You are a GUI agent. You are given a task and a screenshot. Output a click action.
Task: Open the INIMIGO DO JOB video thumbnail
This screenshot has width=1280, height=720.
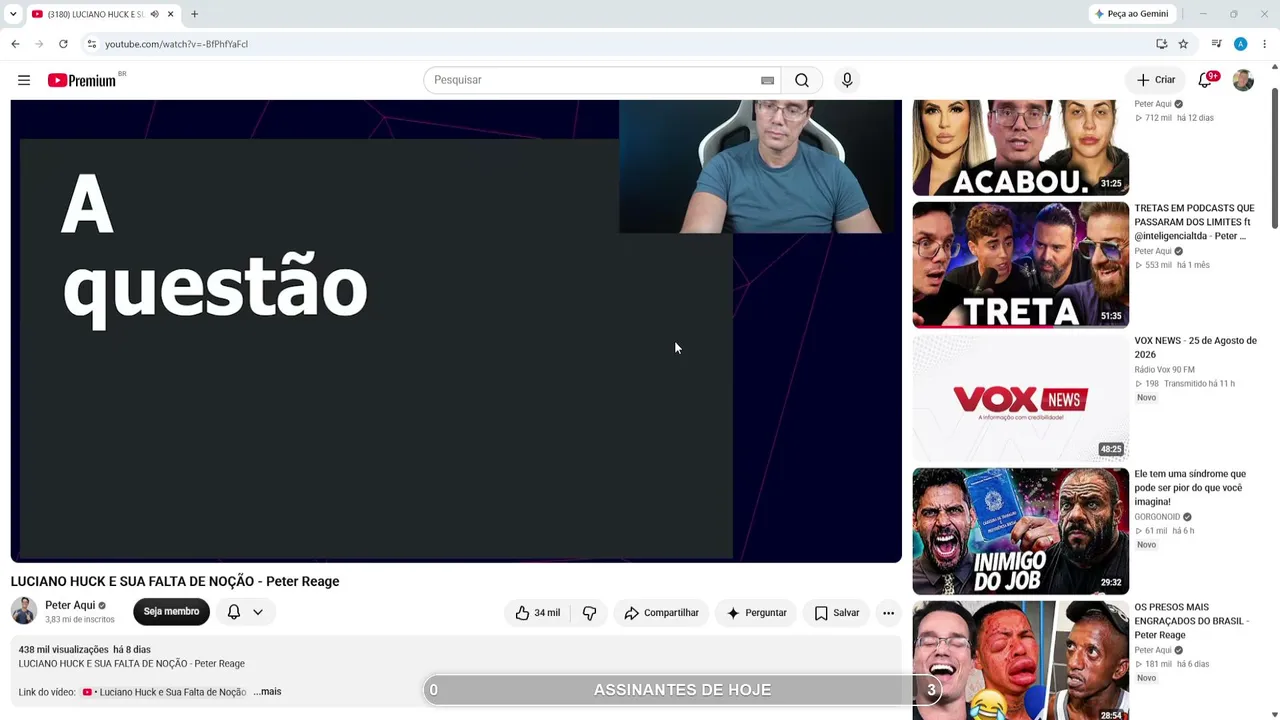click(x=1020, y=531)
